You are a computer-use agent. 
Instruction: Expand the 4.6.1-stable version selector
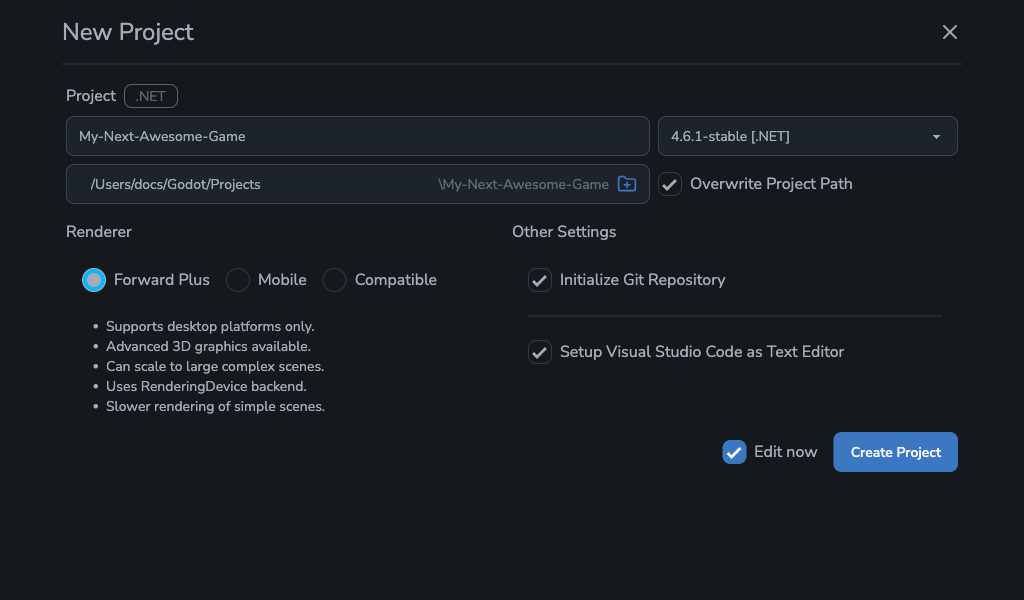(x=807, y=136)
